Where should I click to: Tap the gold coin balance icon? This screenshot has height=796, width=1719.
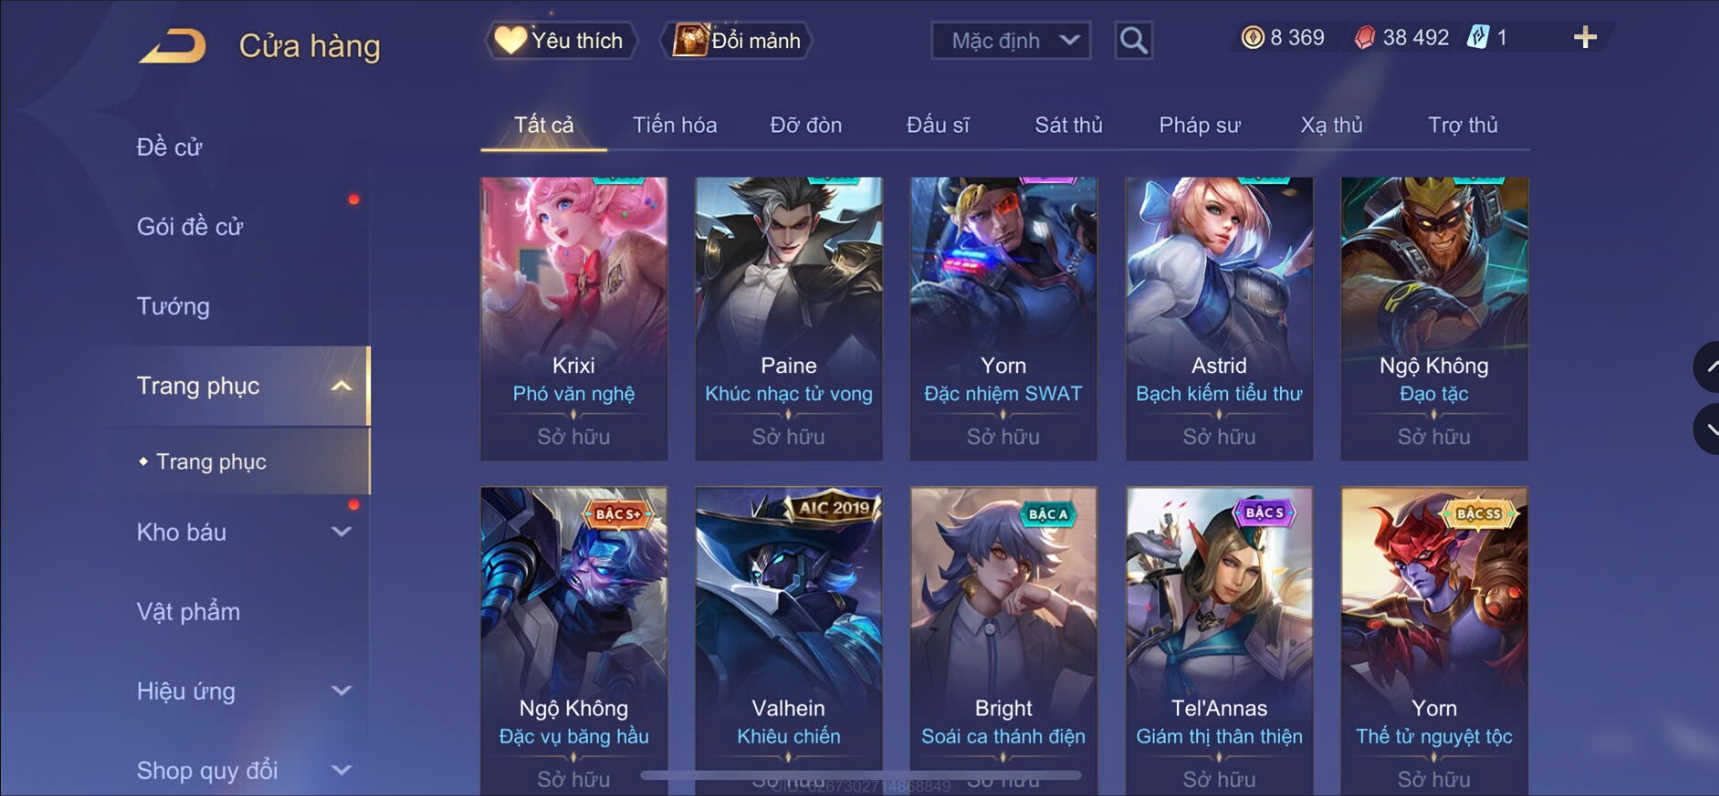pos(1252,38)
